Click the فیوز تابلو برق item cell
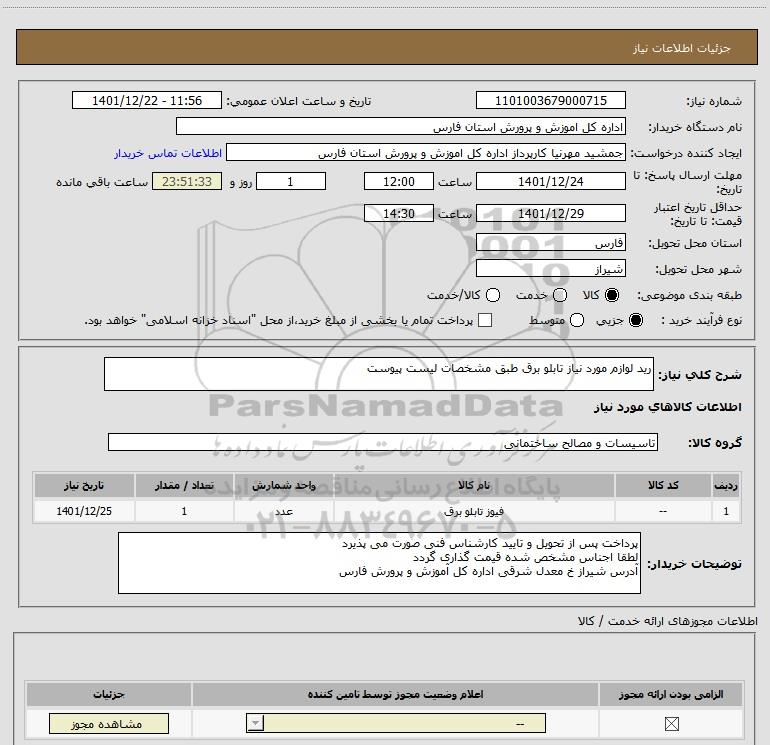 pyautogui.click(x=474, y=511)
